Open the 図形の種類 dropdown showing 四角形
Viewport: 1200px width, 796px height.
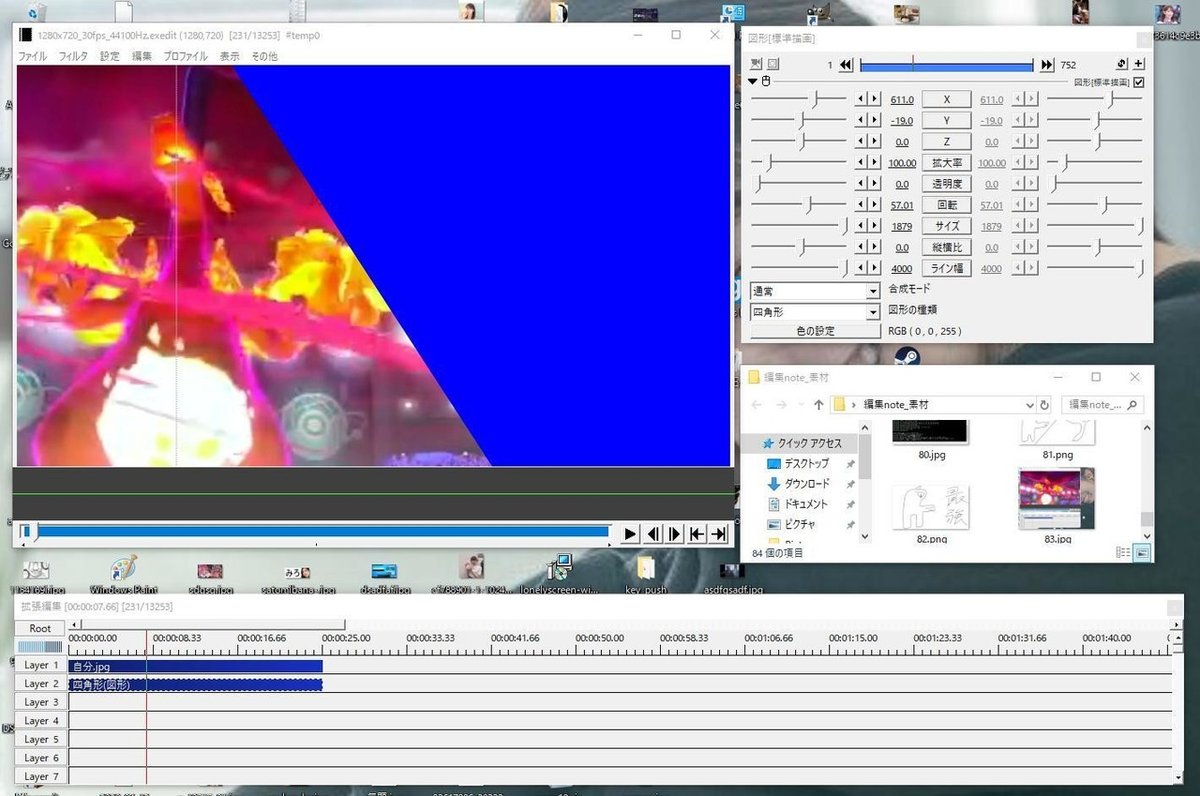tap(815, 312)
